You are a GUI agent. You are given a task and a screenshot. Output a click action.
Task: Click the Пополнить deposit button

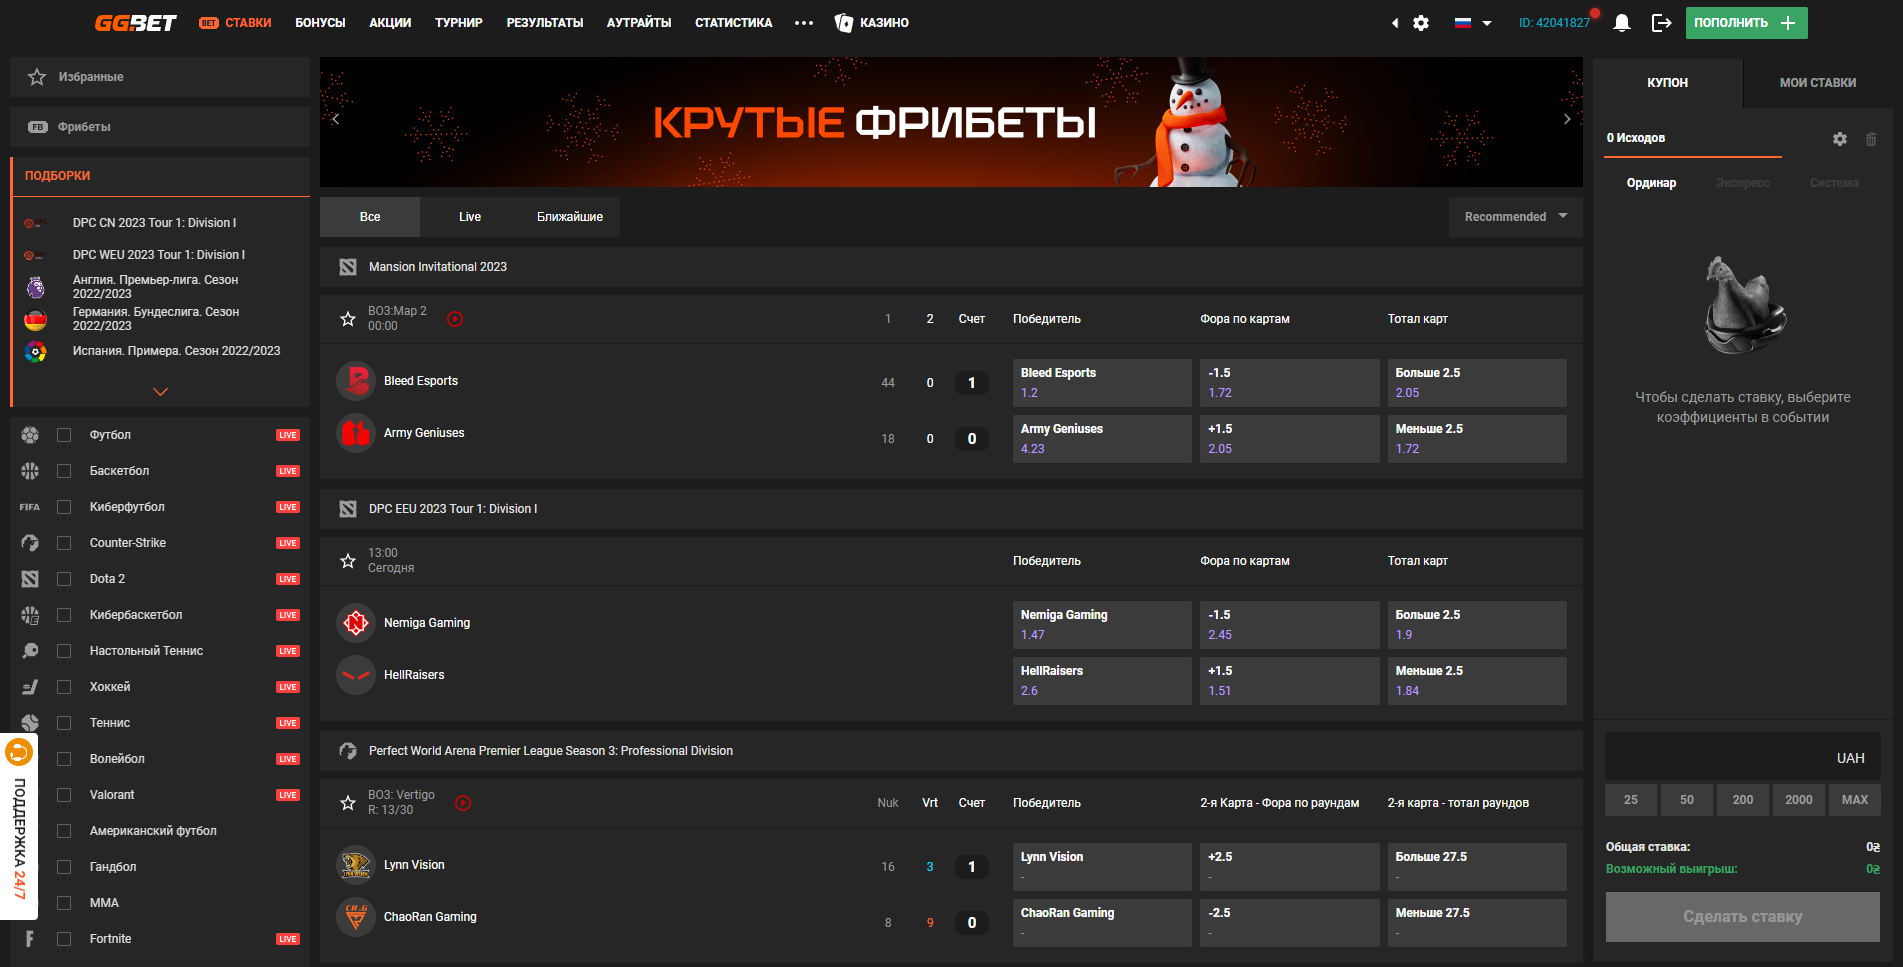tap(1746, 23)
